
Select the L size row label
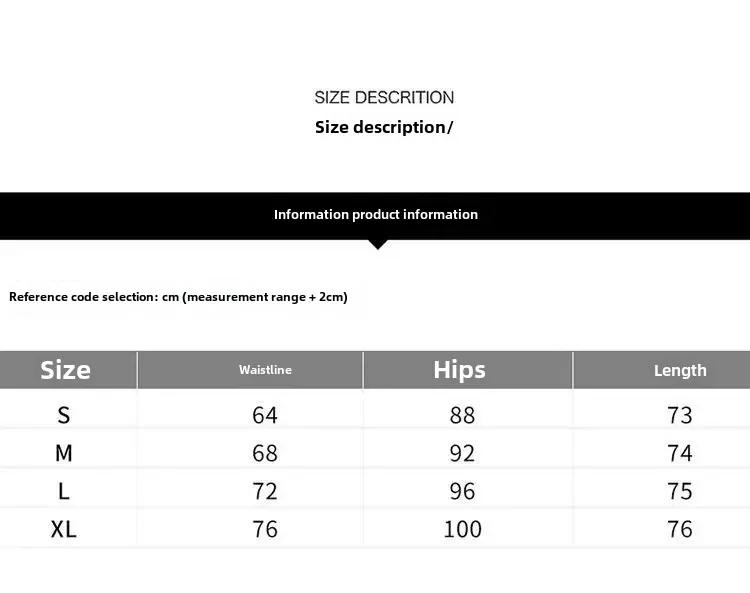(x=64, y=491)
